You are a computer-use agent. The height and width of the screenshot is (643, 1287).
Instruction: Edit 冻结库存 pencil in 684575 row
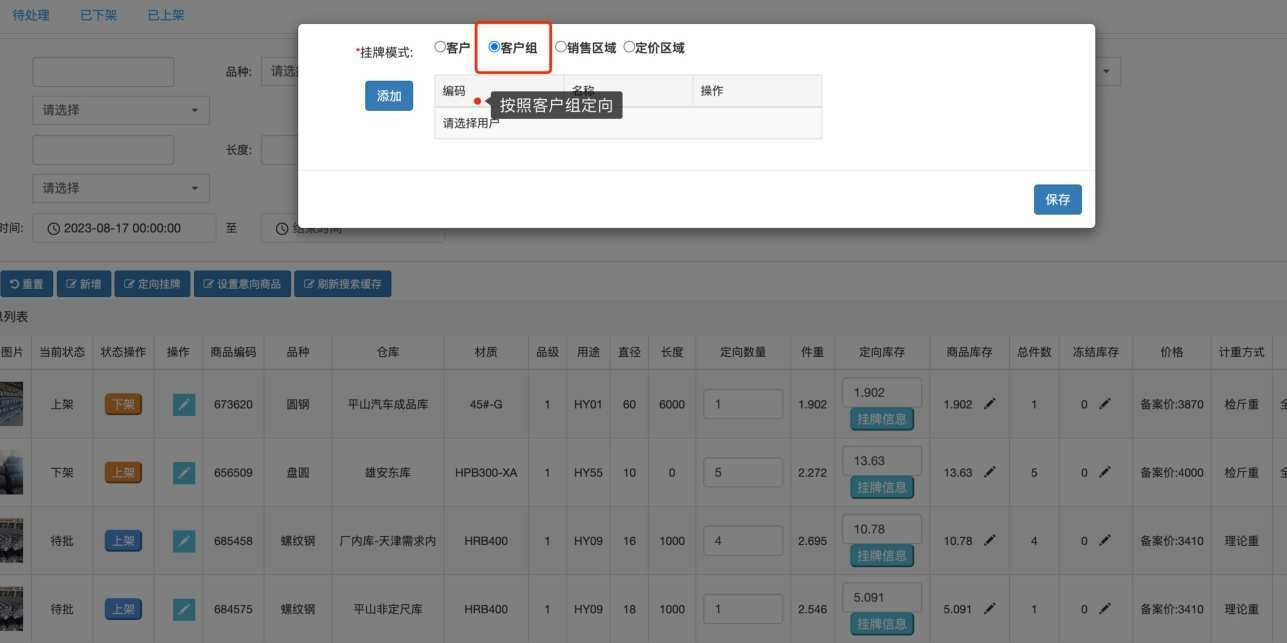tap(1105, 608)
